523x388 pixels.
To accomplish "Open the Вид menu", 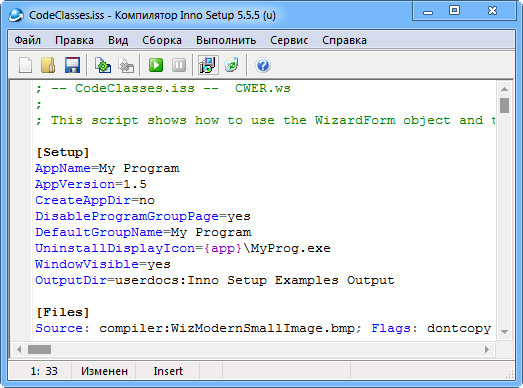I will click(118, 40).
